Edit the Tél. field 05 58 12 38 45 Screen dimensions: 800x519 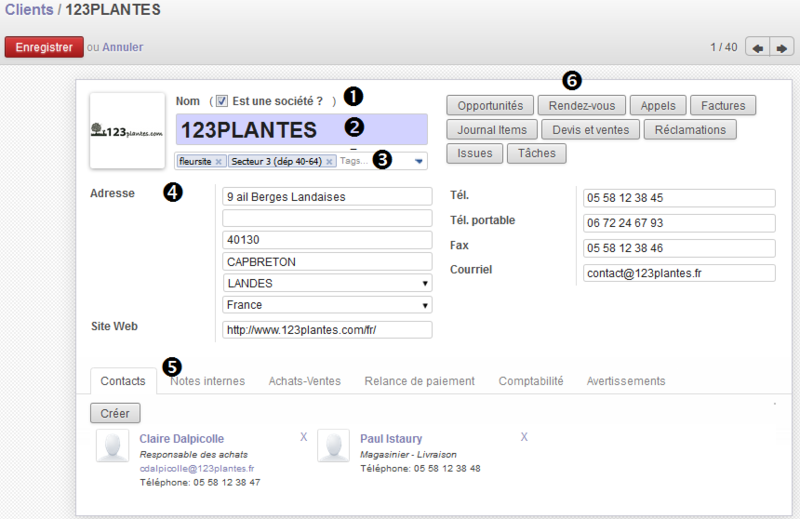679,198
